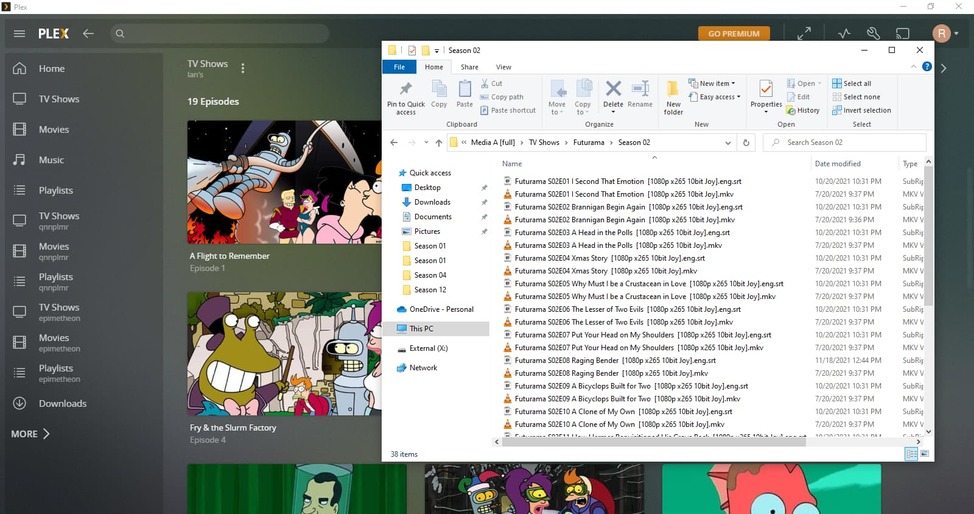Click the Plex back arrow
The height and width of the screenshot is (514, 974).
(88, 34)
